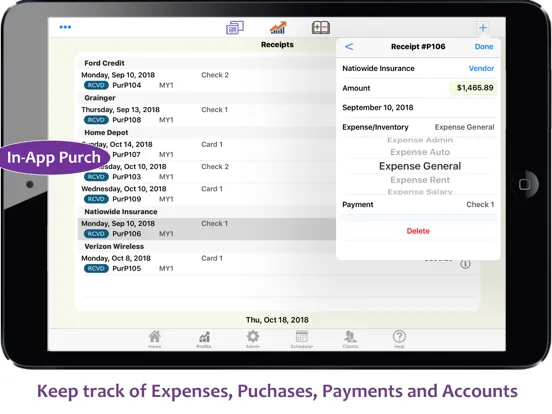Open the Help question mark tab
This screenshot has height=414, width=552.
pyautogui.click(x=399, y=339)
